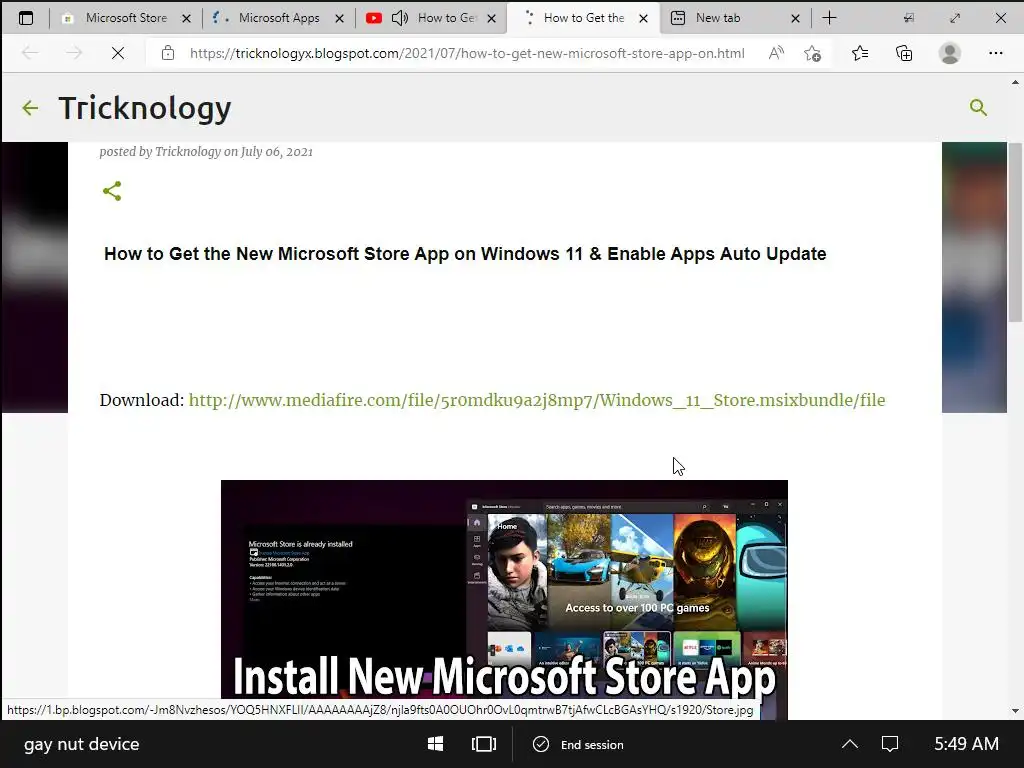Image resolution: width=1024 pixels, height=768 pixels.
Task: Open the browser profile avatar
Action: 950,53
